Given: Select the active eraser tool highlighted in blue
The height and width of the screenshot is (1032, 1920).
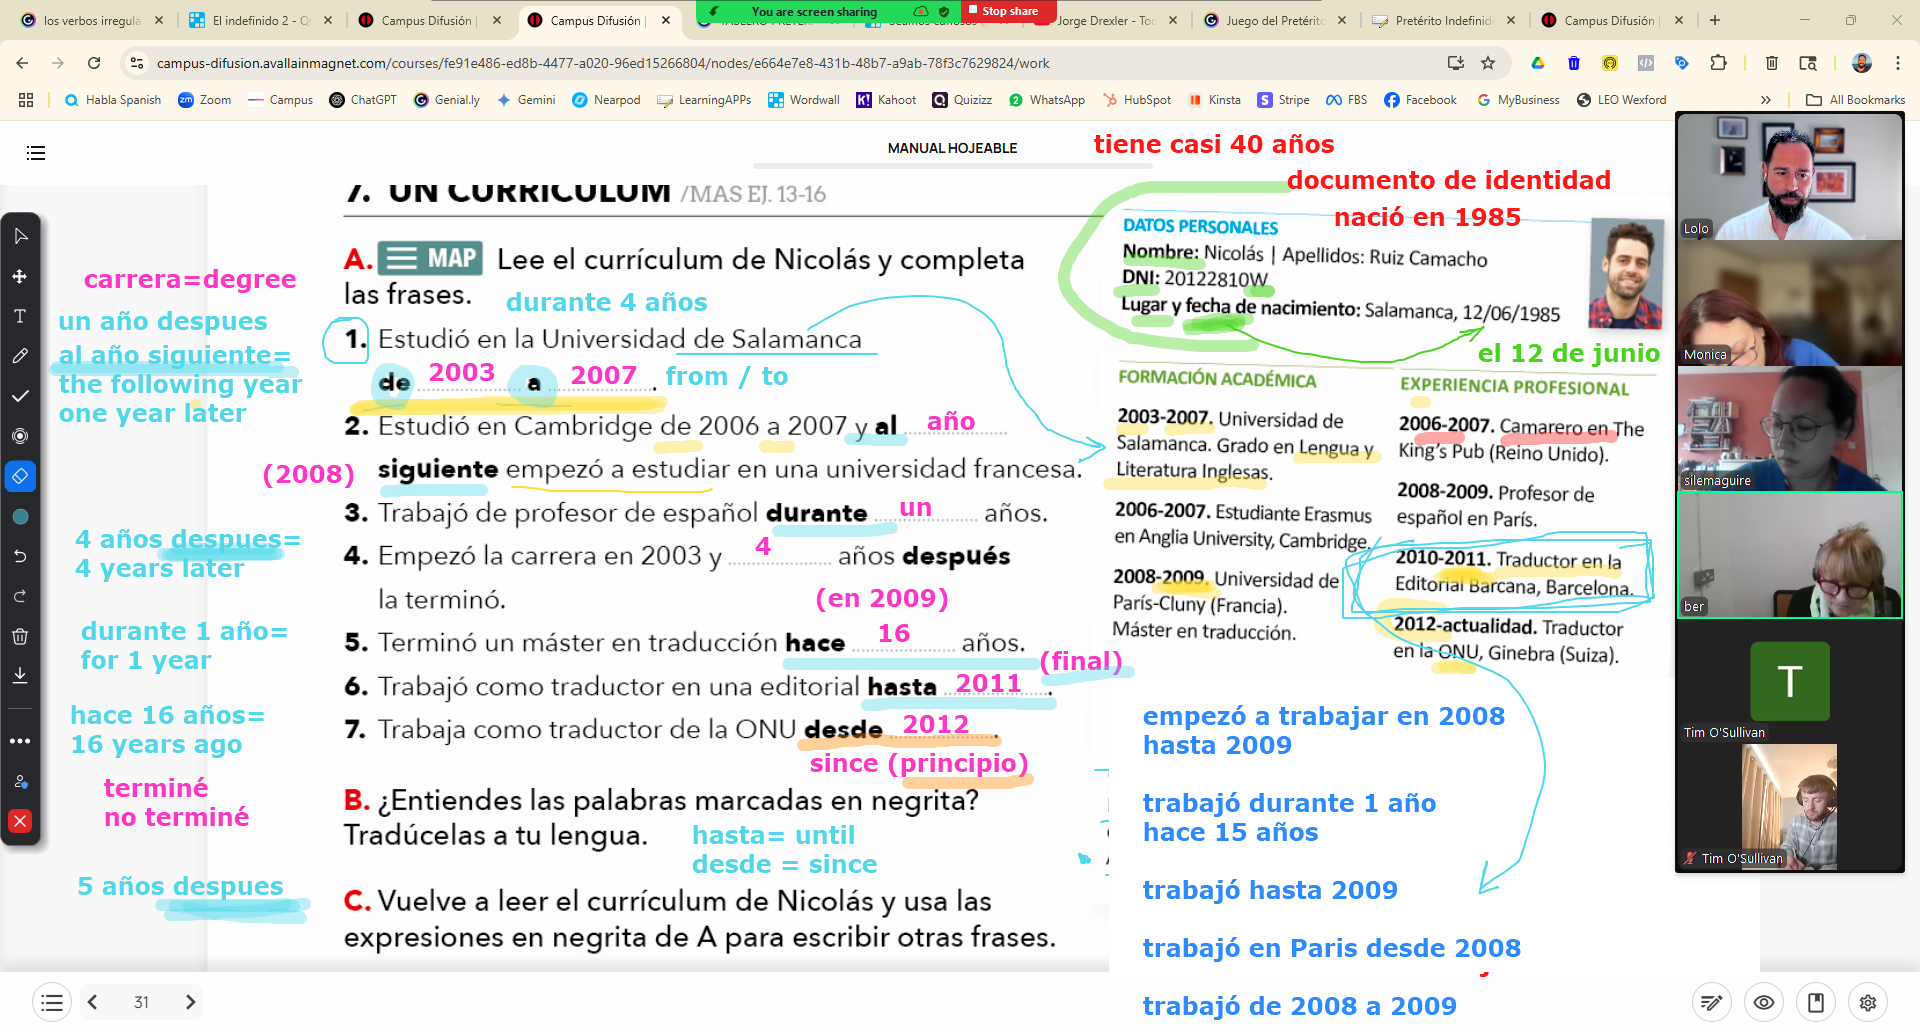Looking at the screenshot, I should [20, 476].
